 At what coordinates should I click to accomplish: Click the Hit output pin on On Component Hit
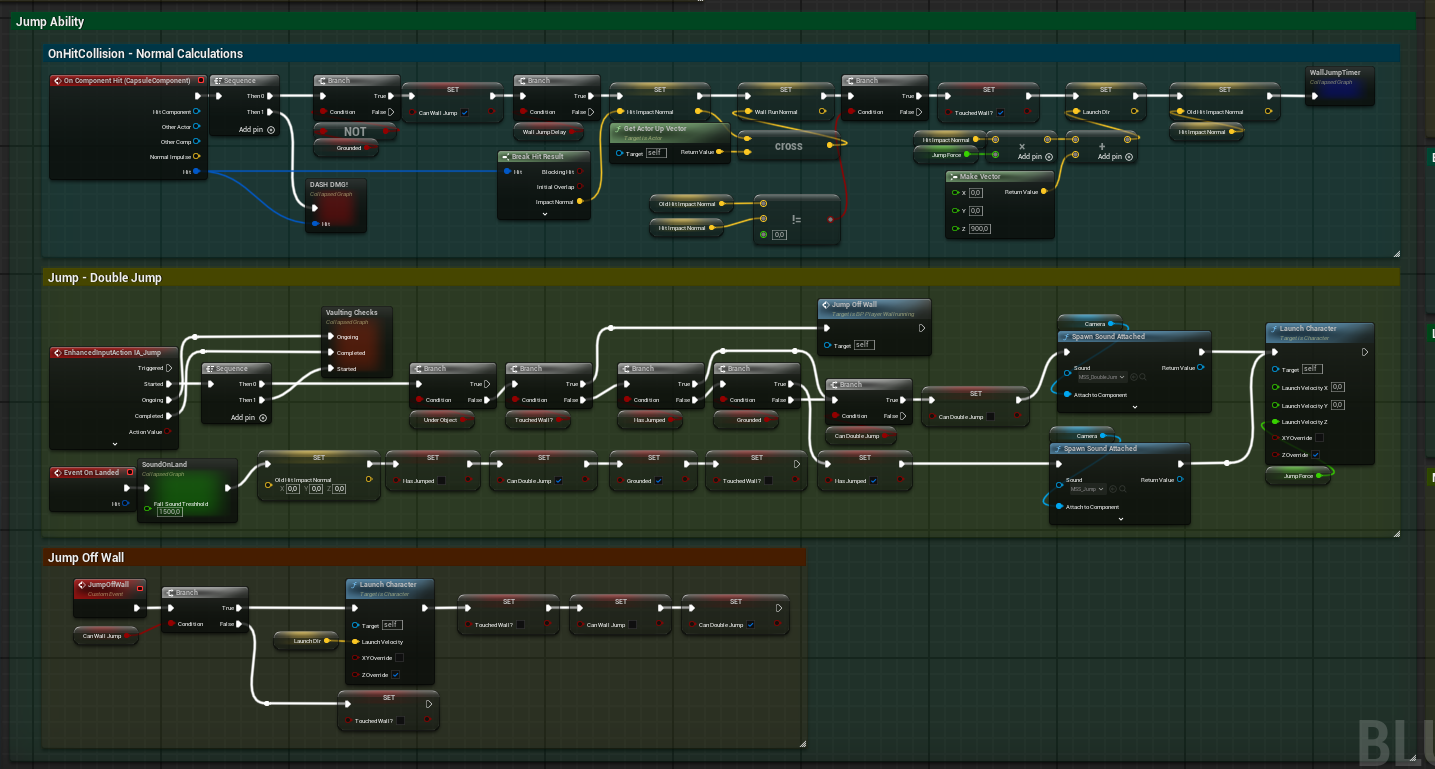tap(196, 172)
